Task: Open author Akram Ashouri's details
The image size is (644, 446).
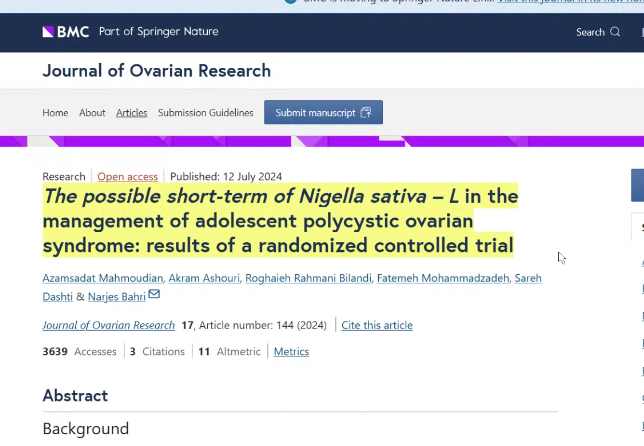Action: (x=203, y=278)
